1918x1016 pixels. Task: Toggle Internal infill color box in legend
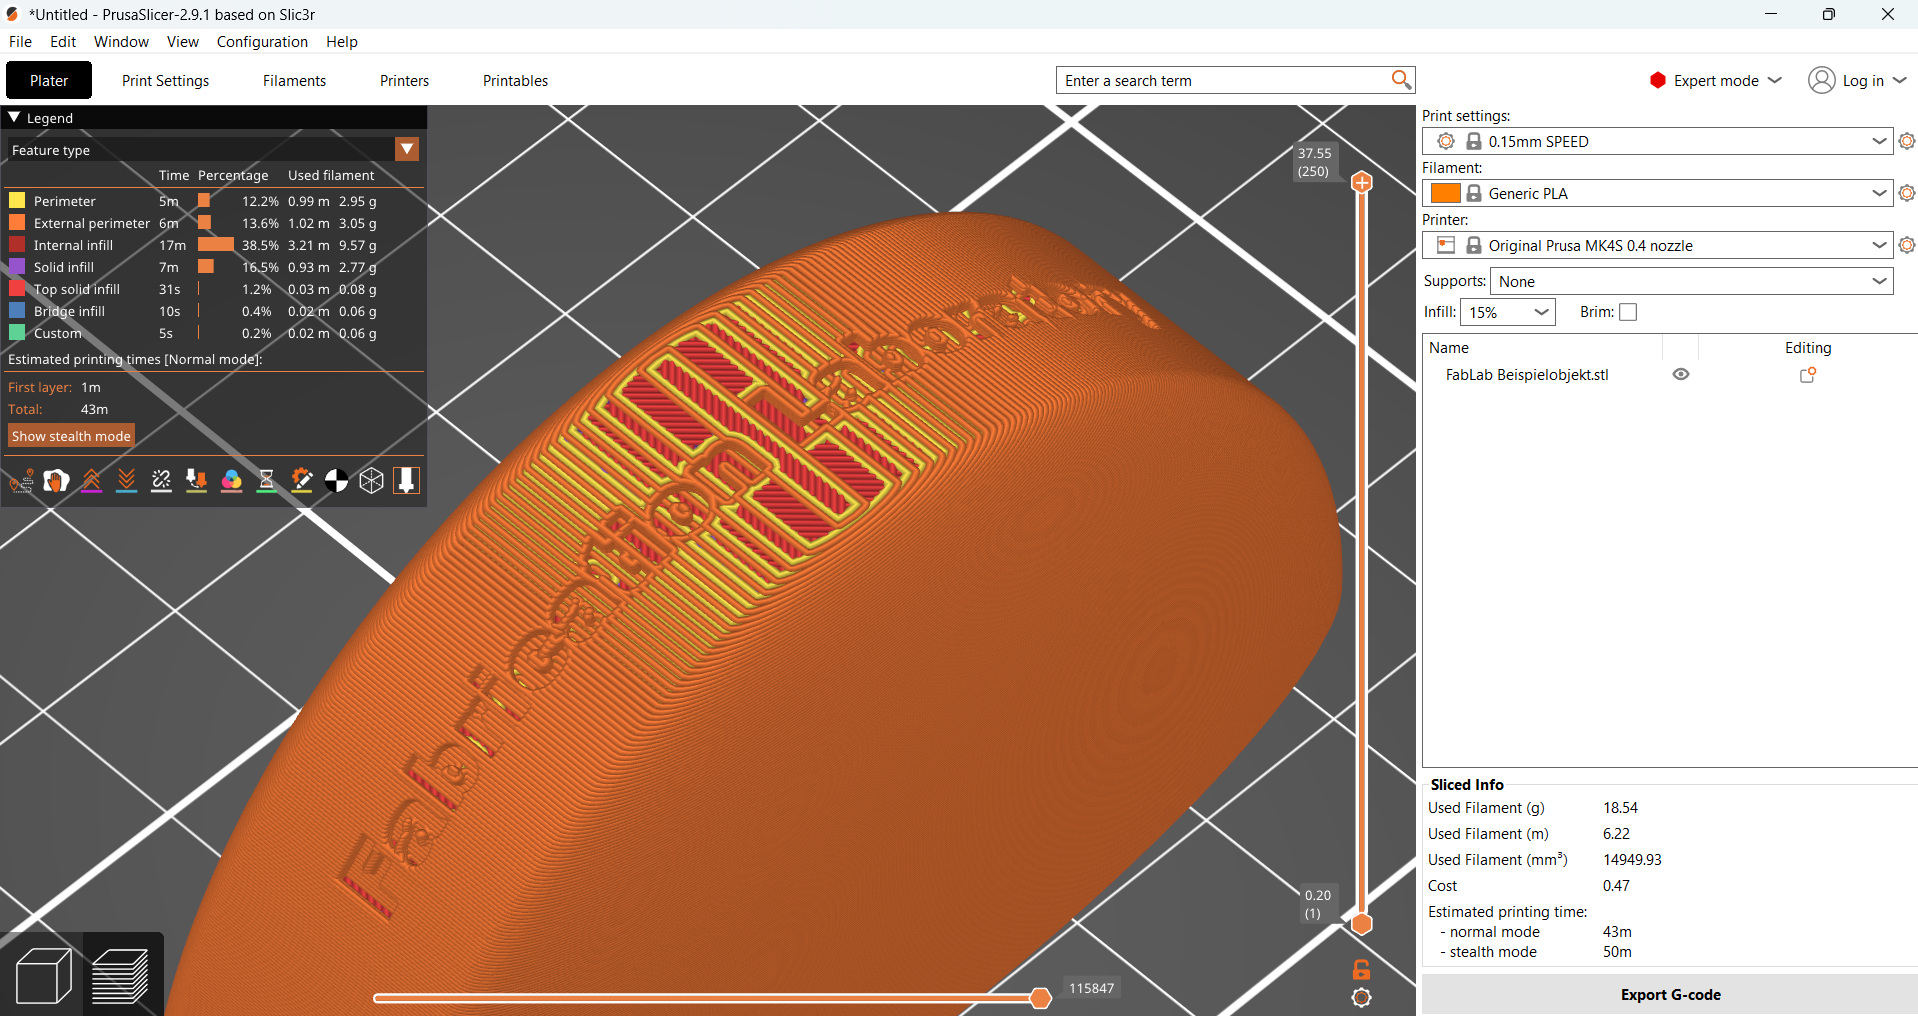click(17, 245)
